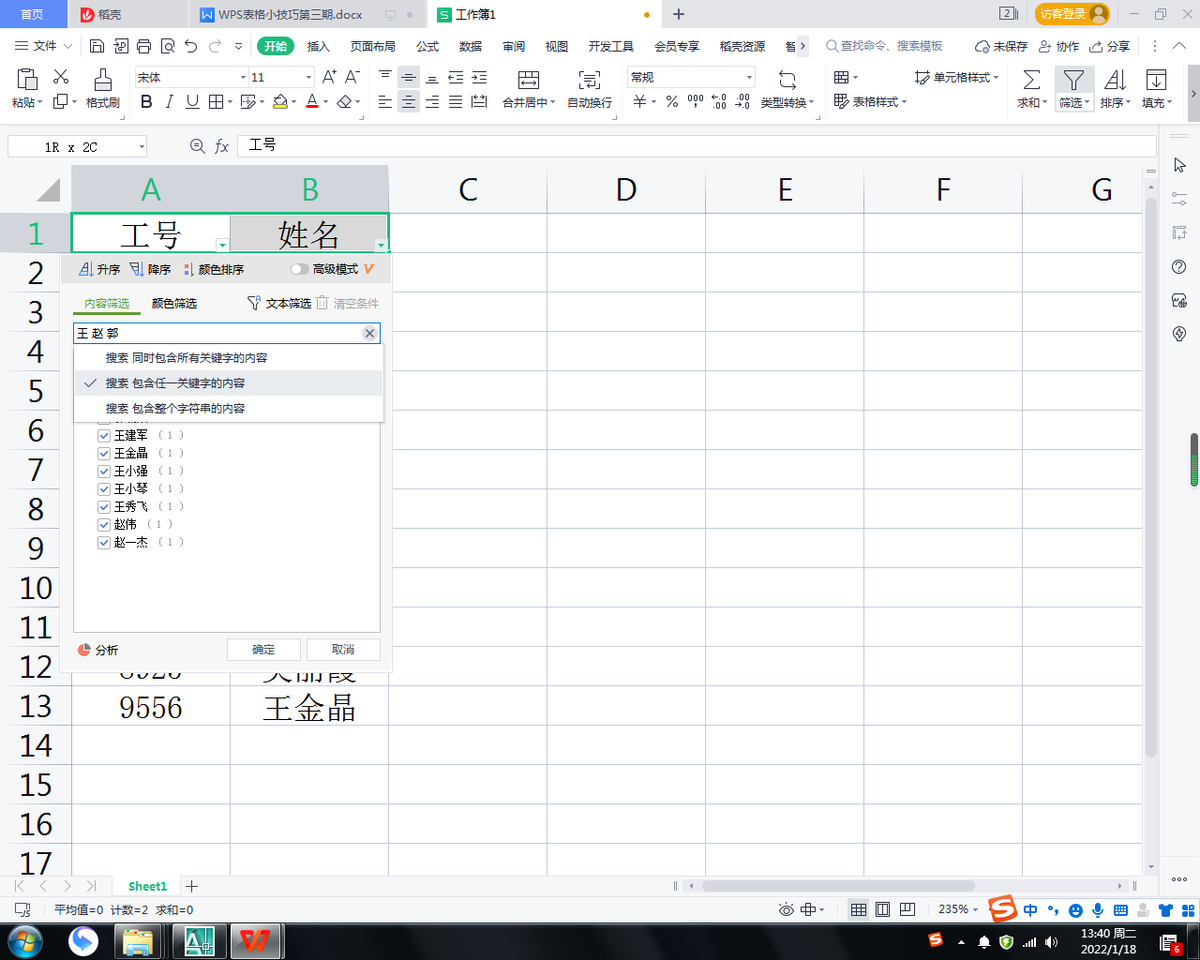Select search option 同时包含所有关键字的内容
This screenshot has height=960, width=1200.
click(187, 357)
